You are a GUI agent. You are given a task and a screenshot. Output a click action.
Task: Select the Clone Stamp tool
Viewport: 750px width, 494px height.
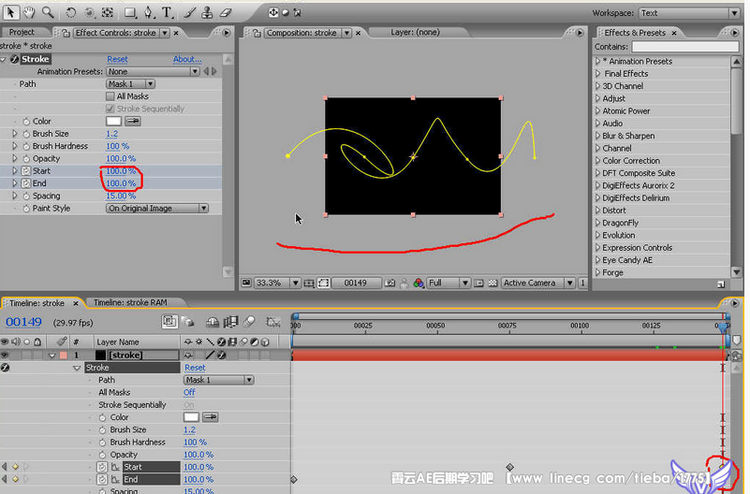207,12
